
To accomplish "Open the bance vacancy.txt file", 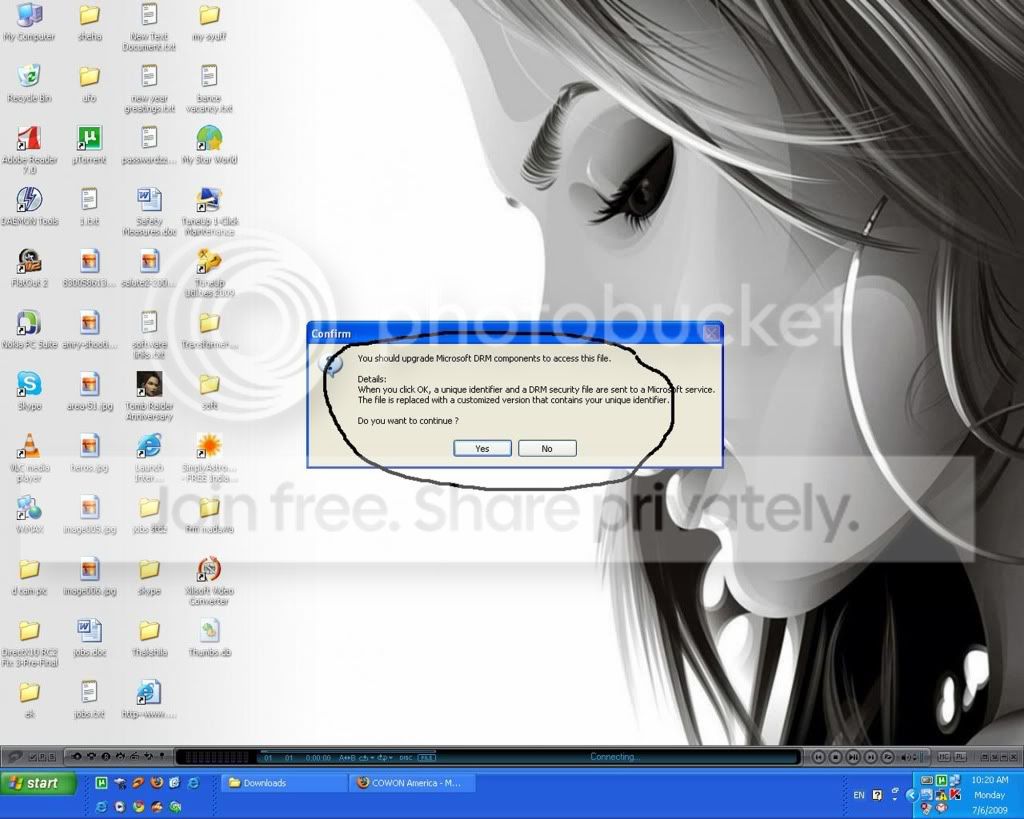I will click(209, 89).
